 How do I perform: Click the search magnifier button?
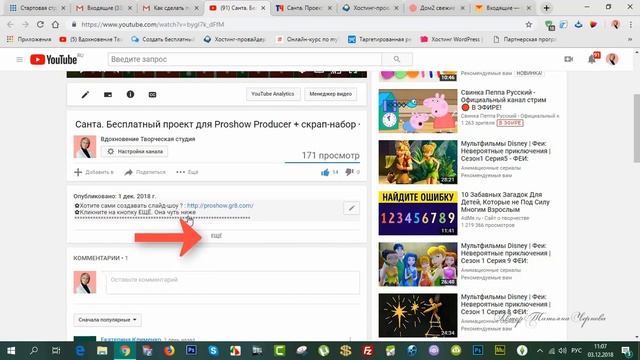click(397, 59)
